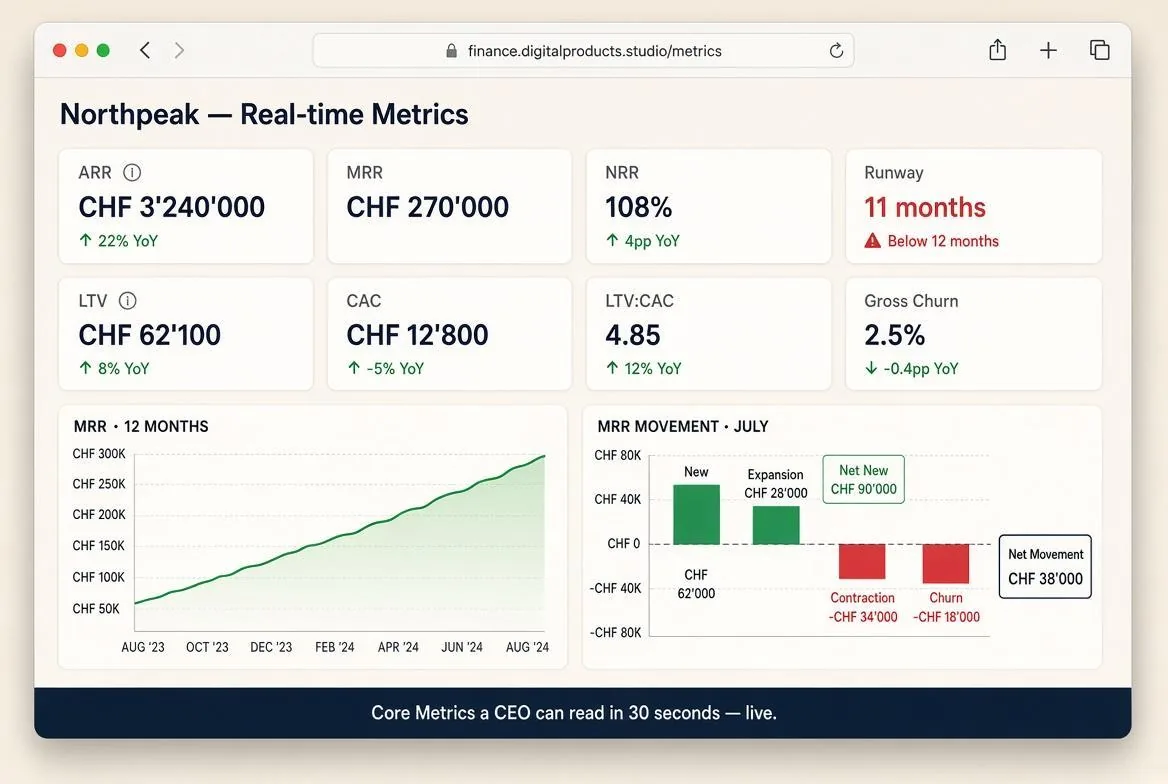Viewport: 1168px width, 784px height.
Task: Click the Contraction -CHF 34'000 label
Action: click(863, 607)
